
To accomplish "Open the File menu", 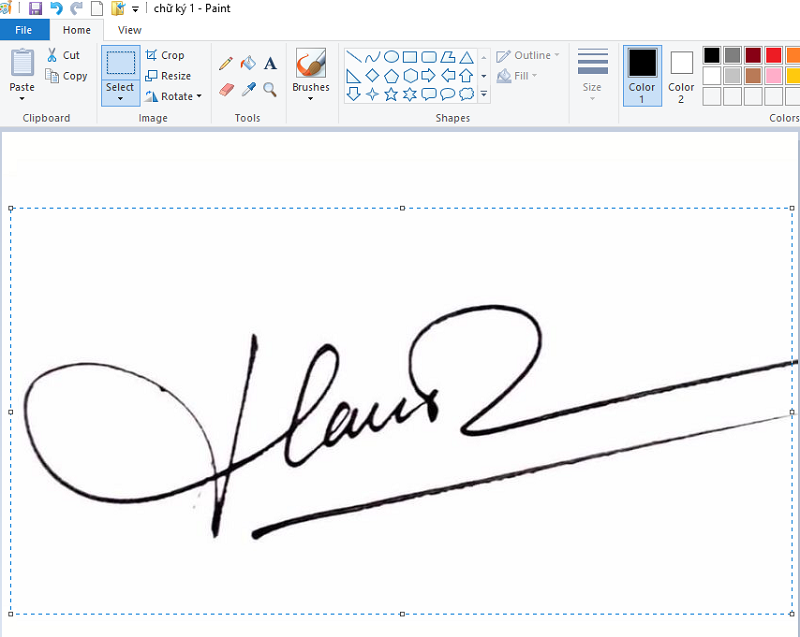I will click(24, 30).
